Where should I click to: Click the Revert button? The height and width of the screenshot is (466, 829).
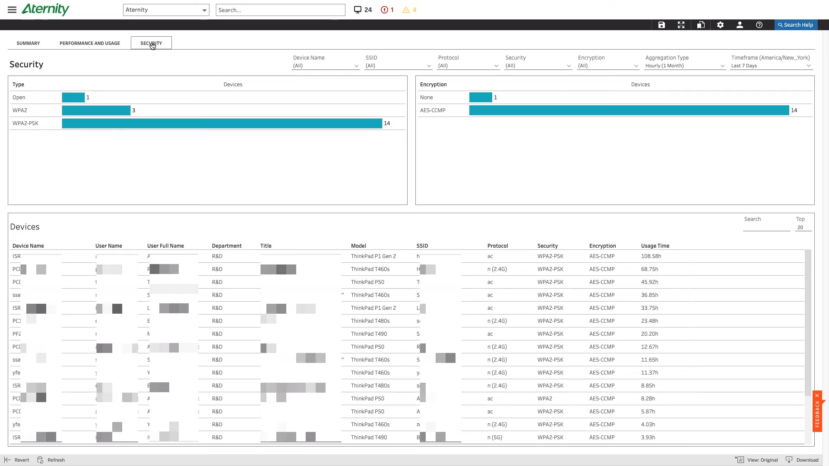[17, 460]
